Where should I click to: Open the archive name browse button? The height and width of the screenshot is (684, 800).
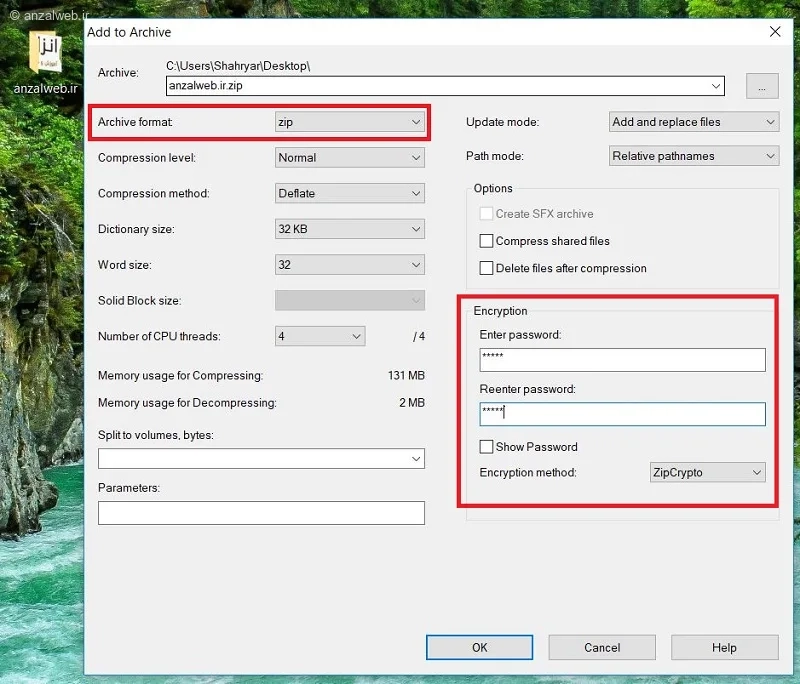coord(762,86)
